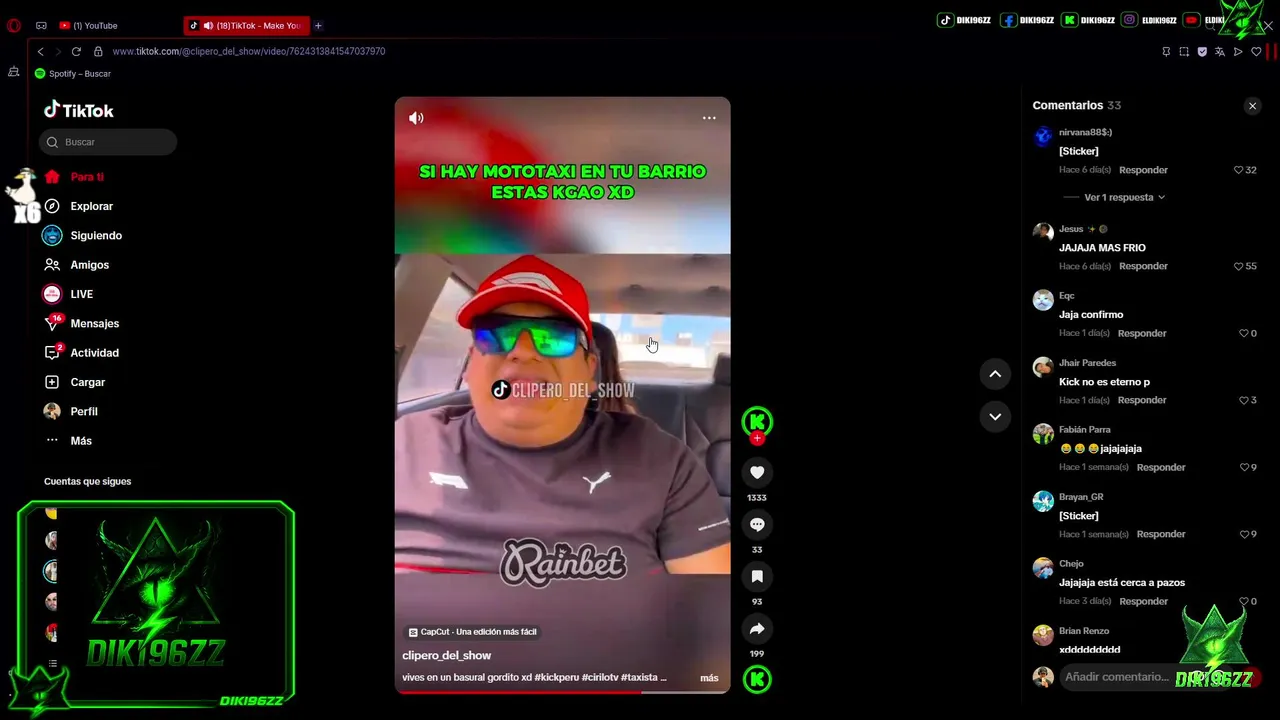This screenshot has height=720, width=1280.
Task: Mute the video with the speaker icon
Action: (416, 118)
